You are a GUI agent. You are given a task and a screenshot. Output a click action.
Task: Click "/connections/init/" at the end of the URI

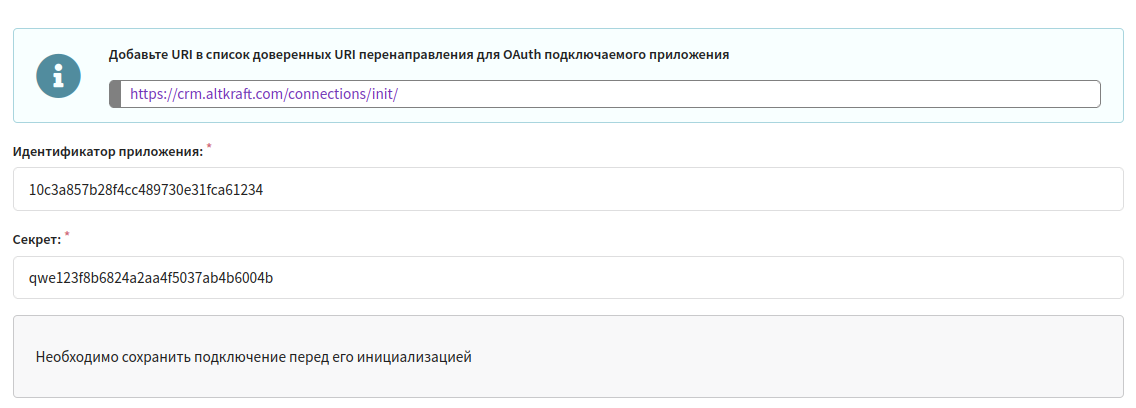[x=343, y=94]
